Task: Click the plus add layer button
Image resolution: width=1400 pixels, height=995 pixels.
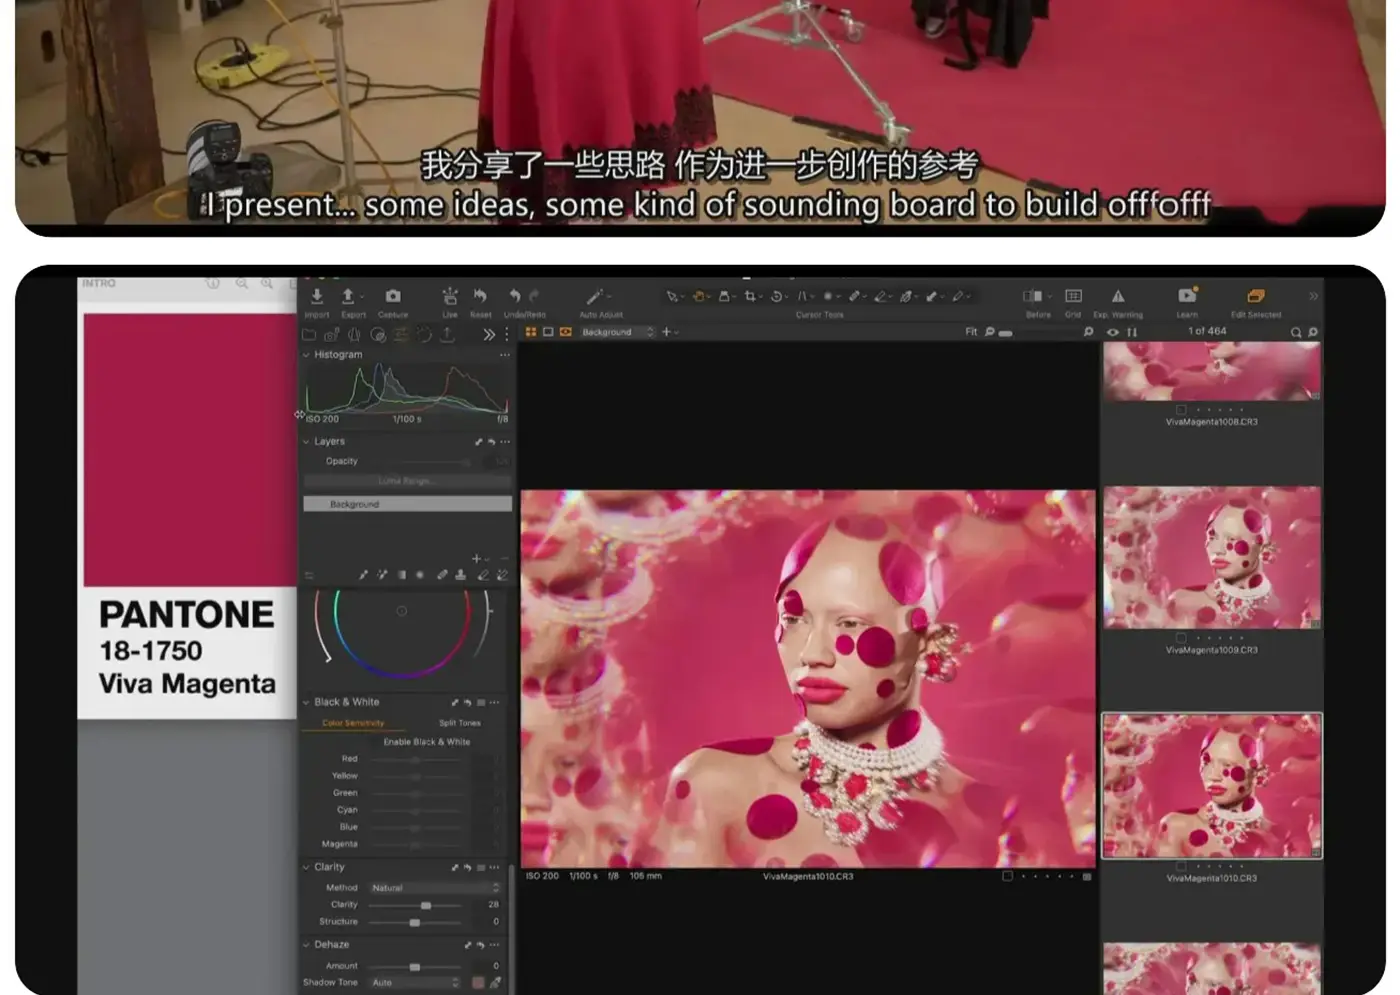Action: click(x=476, y=559)
